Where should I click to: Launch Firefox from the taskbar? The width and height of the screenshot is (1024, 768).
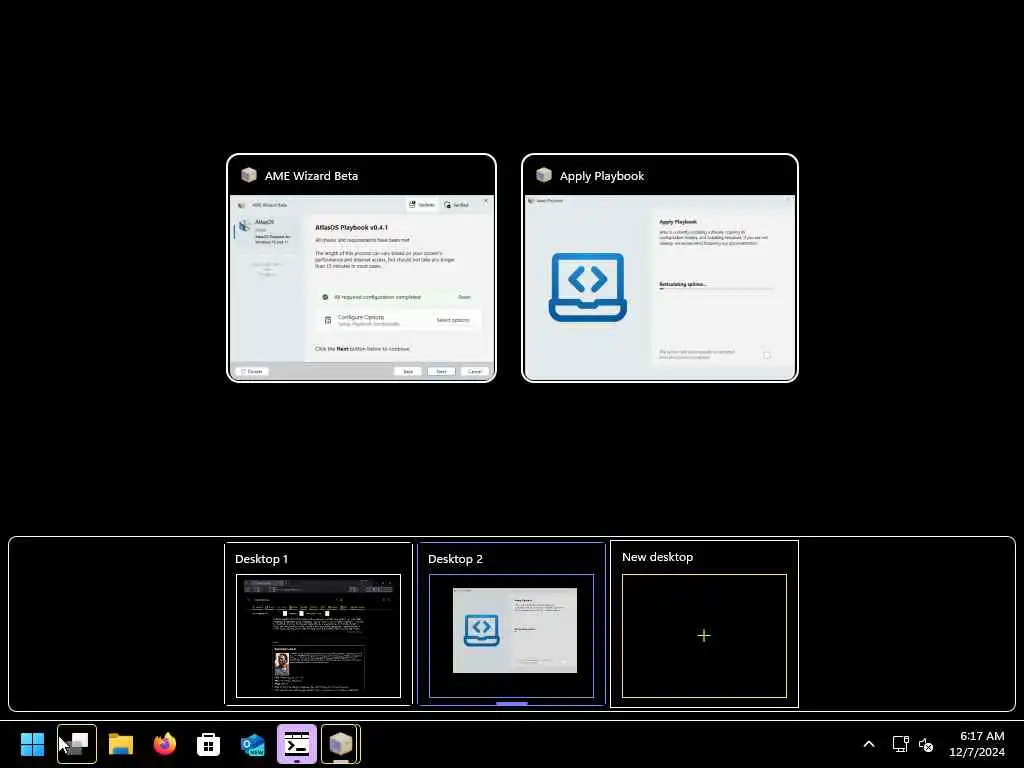coord(165,744)
